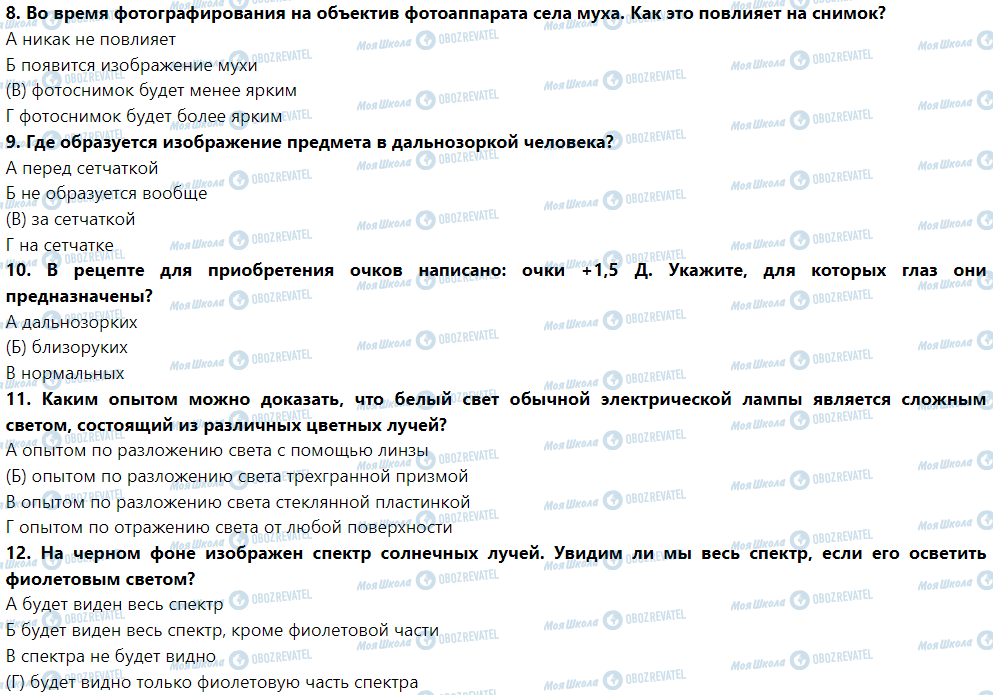Pick the 'стеклянной пластинкой' answer option
This screenshot has height=695, width=993.
(237, 502)
